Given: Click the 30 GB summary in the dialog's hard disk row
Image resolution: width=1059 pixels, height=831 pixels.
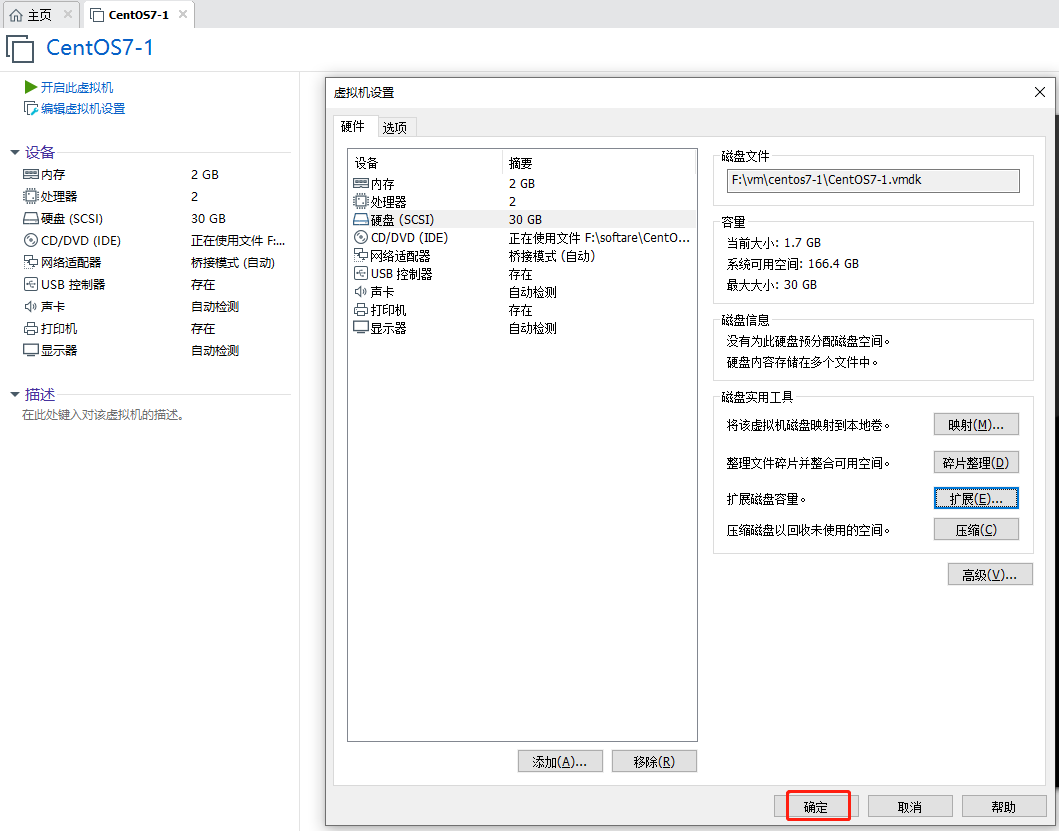Looking at the screenshot, I should coord(525,220).
